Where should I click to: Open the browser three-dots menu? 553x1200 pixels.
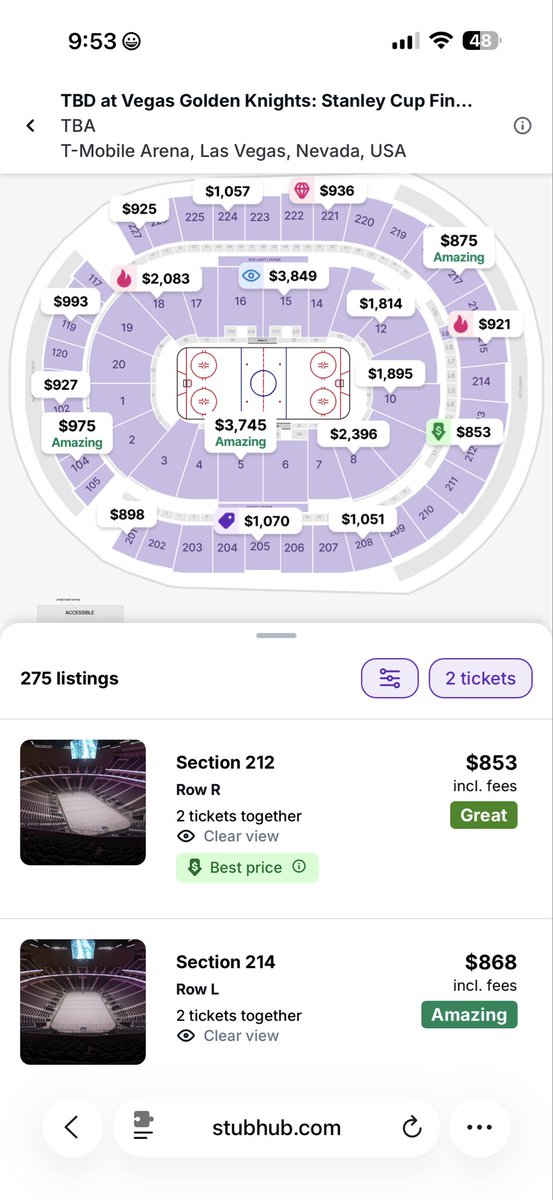point(479,1127)
